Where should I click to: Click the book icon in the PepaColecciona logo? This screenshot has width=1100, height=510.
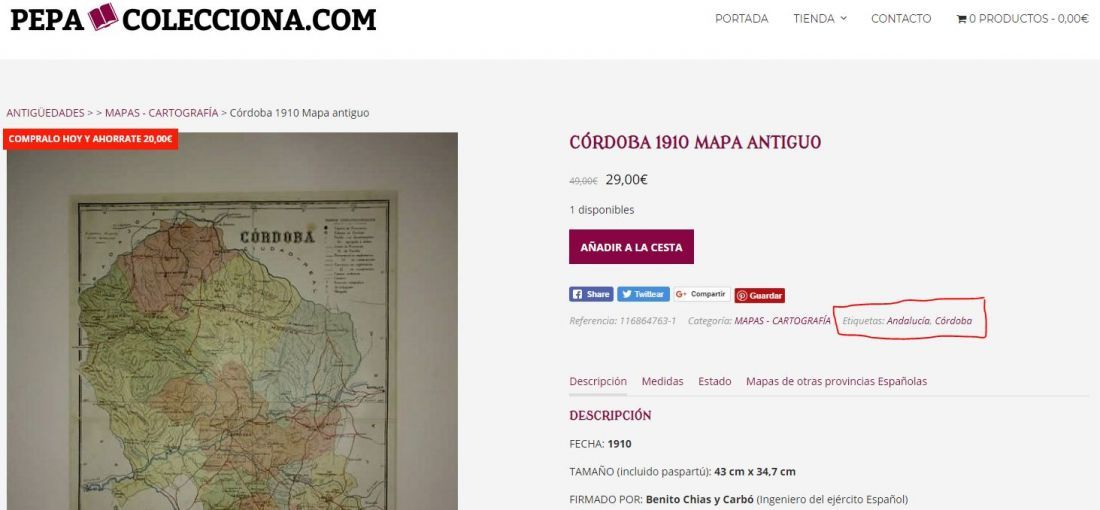click(103, 17)
